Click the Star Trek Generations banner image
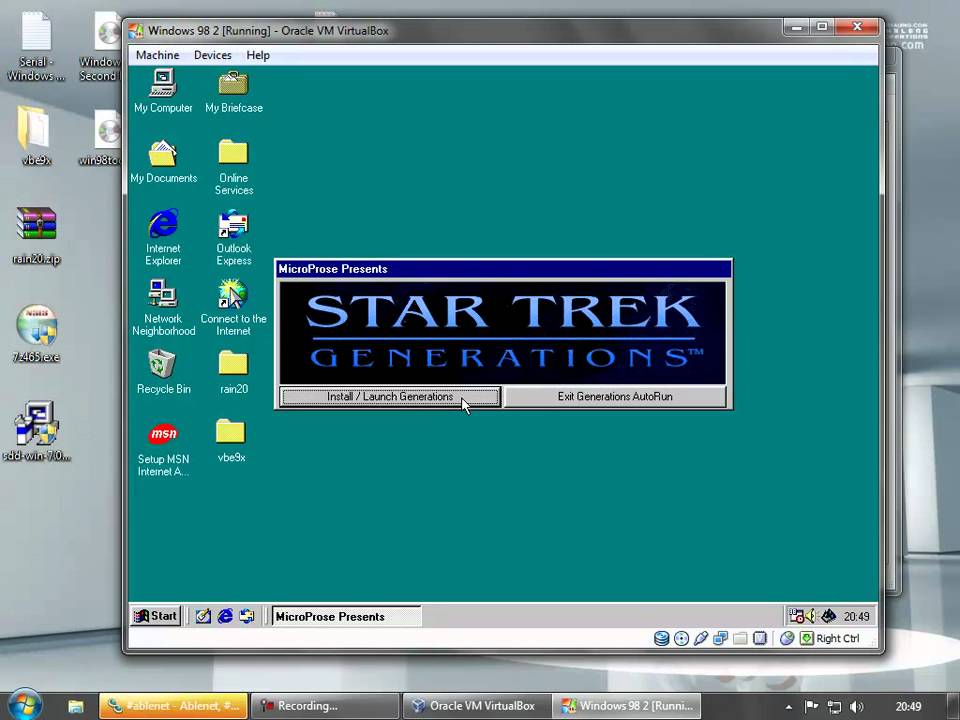 click(x=503, y=333)
